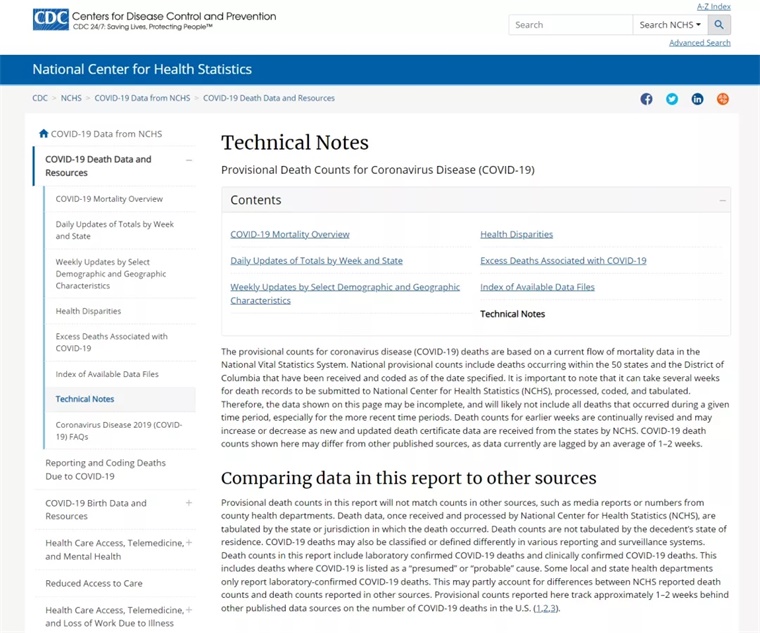Click the LinkedIn share icon

(697, 99)
